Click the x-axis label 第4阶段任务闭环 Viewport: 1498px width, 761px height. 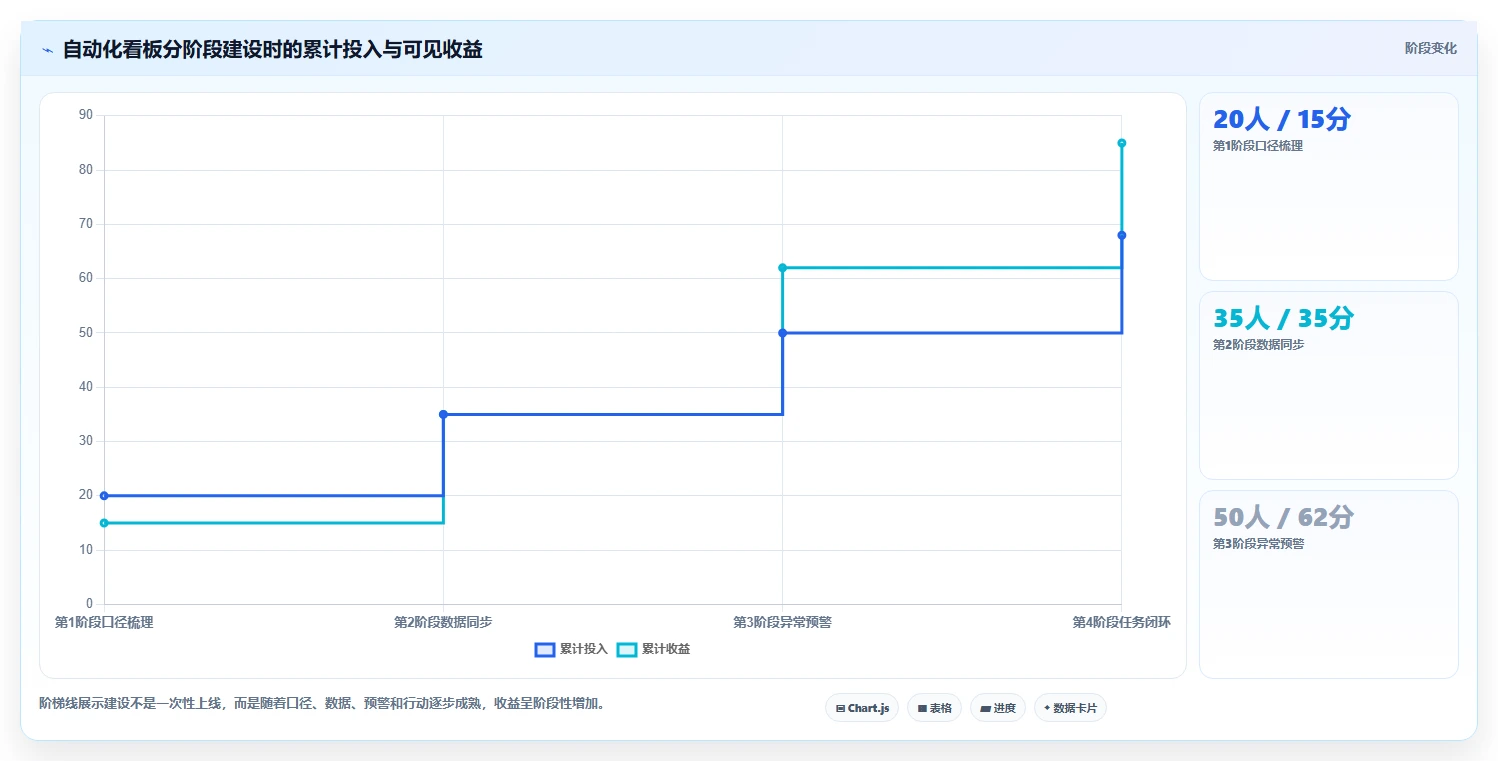point(1121,622)
